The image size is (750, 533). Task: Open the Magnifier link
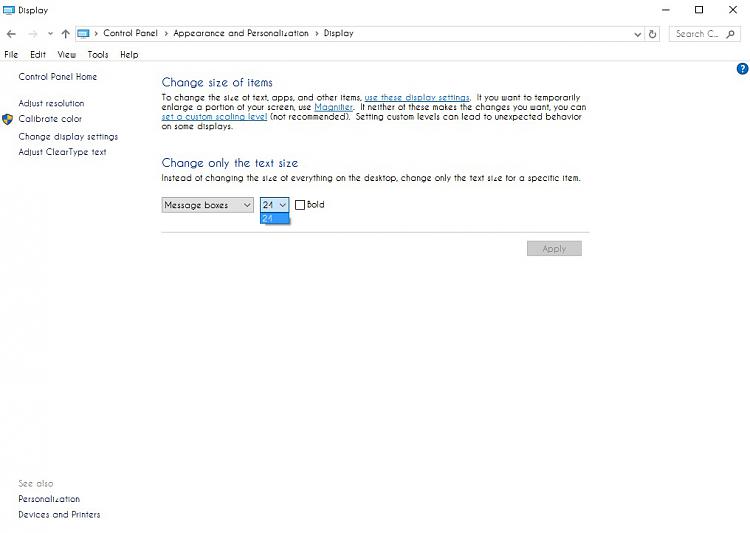point(333,107)
